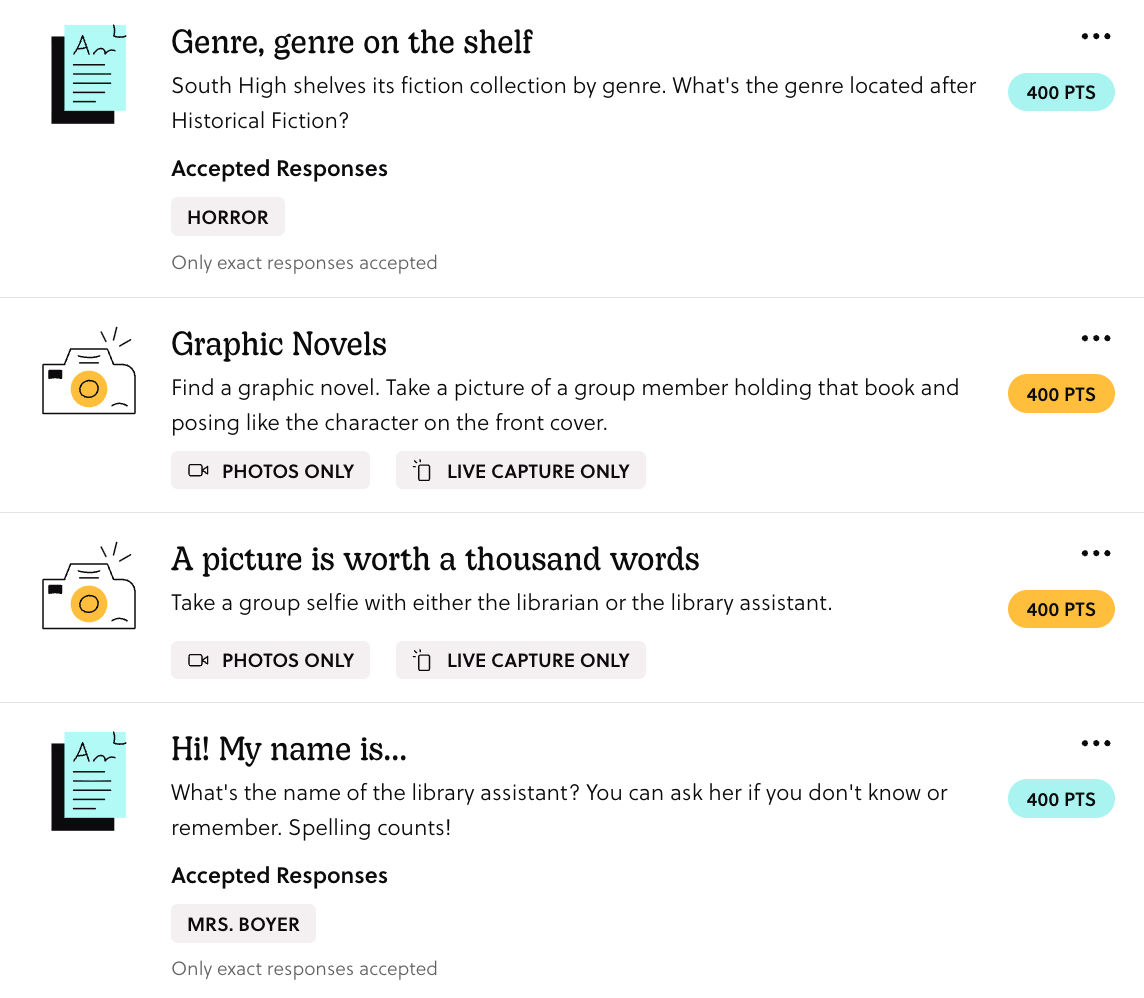Click the 400 PTS badge on the Graphic Novels mission
Screen dimensions: 1144x998
(1061, 393)
